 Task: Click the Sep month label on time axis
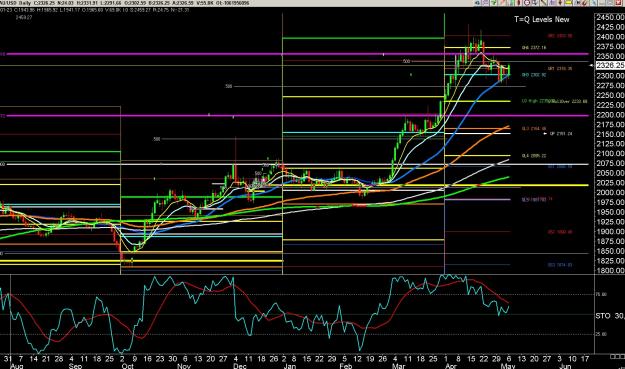75,366
